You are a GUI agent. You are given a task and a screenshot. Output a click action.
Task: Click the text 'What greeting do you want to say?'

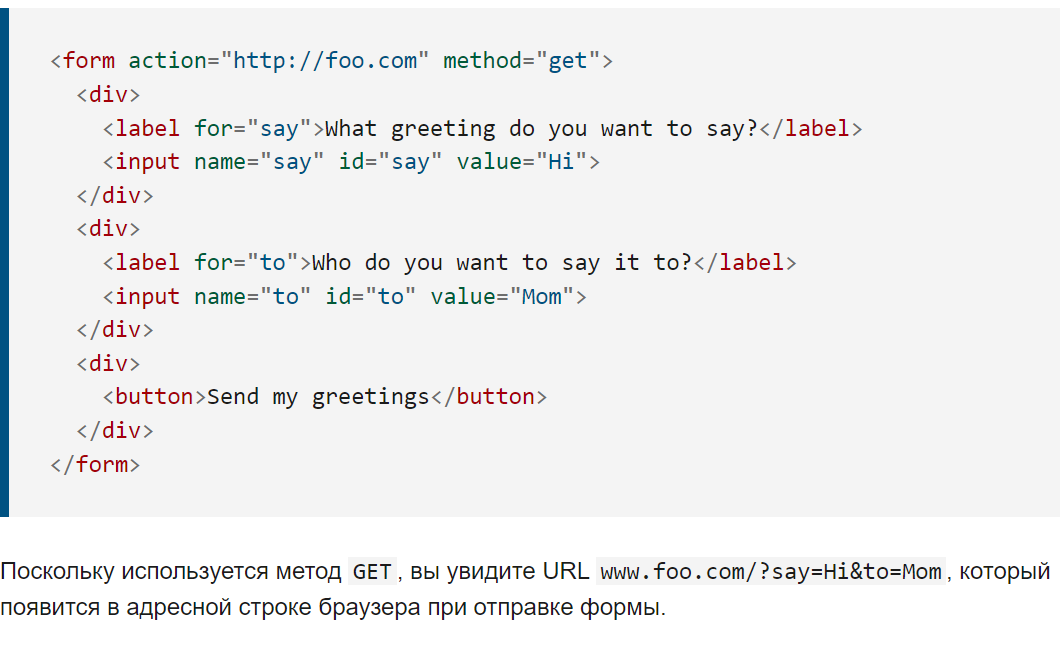tap(541, 129)
